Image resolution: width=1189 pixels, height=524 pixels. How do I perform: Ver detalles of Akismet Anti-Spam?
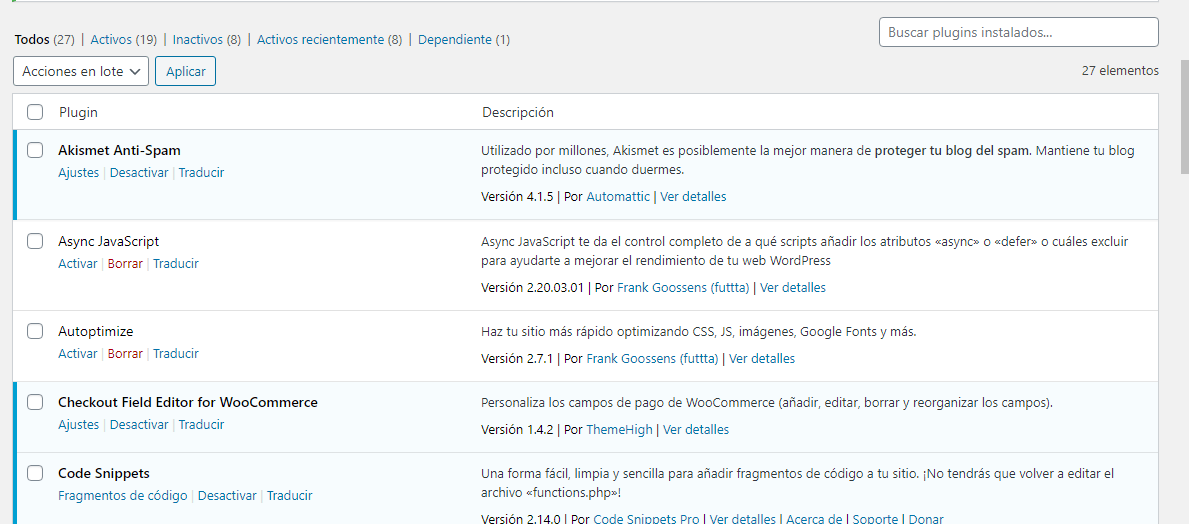(x=693, y=196)
